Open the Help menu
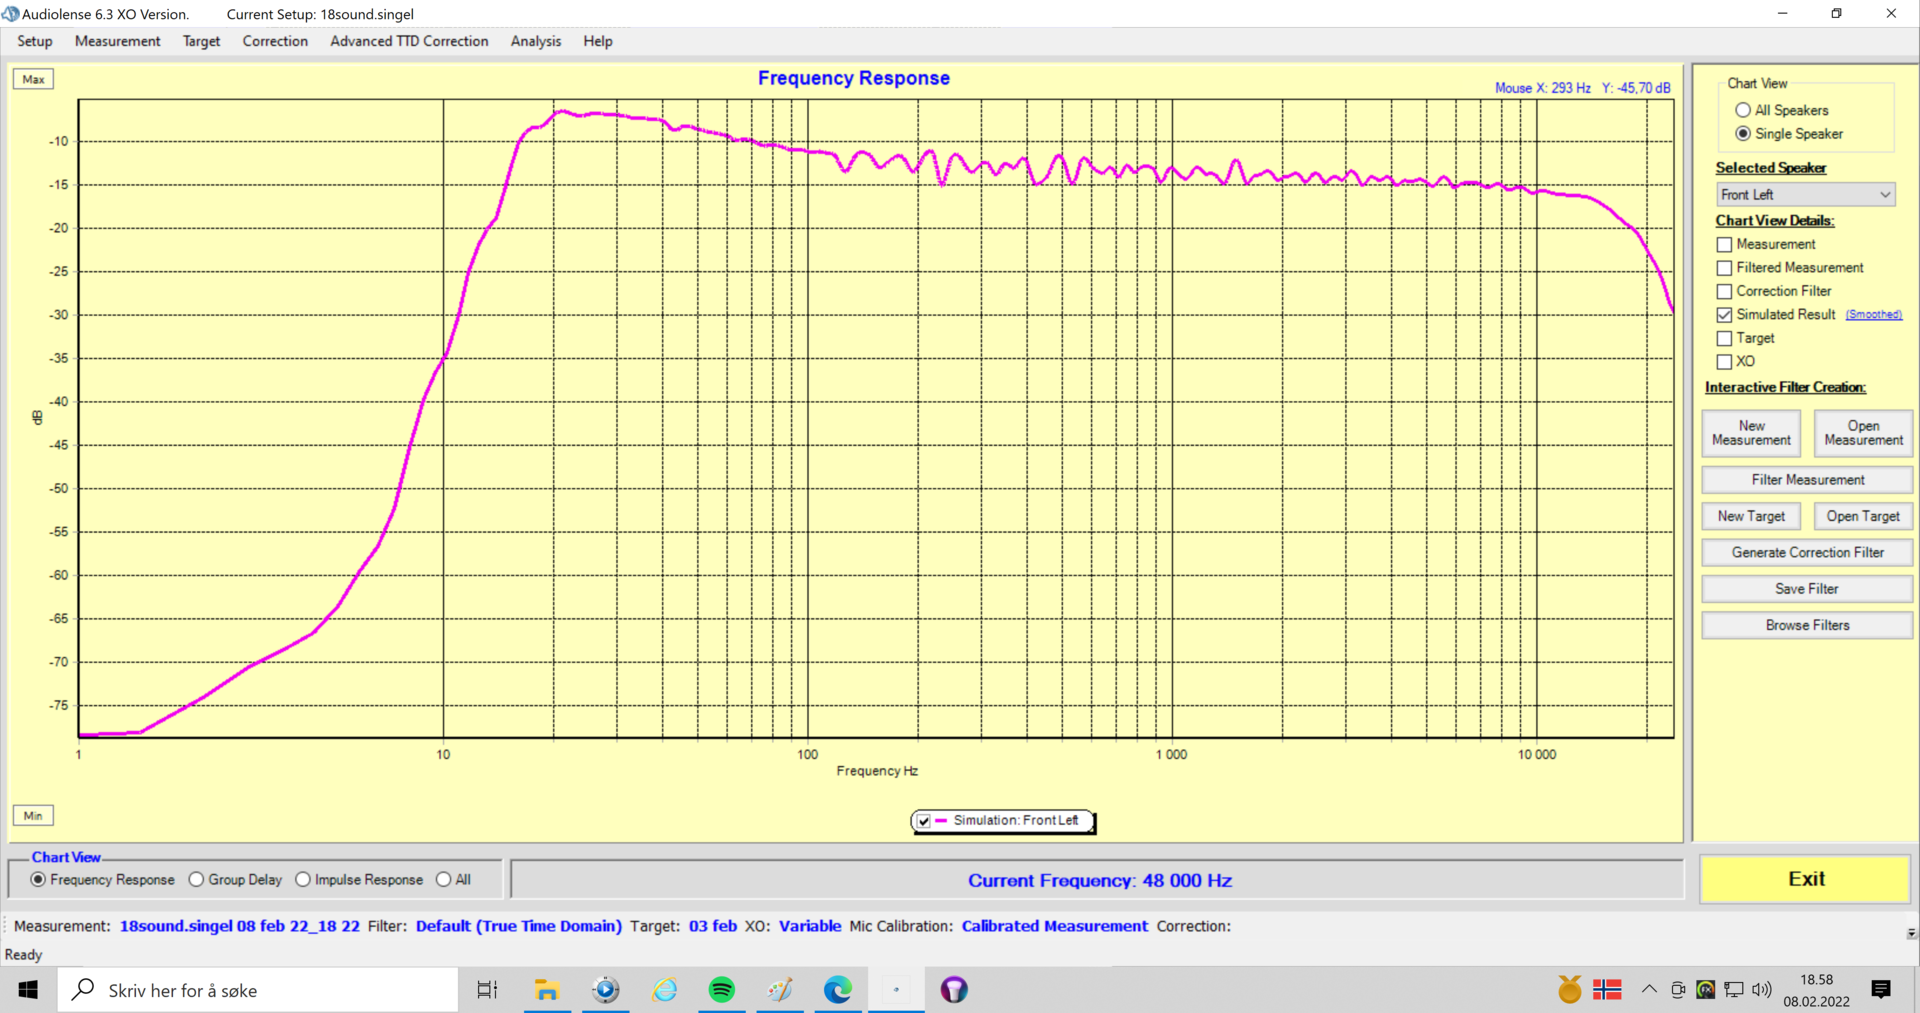 pyautogui.click(x=598, y=41)
